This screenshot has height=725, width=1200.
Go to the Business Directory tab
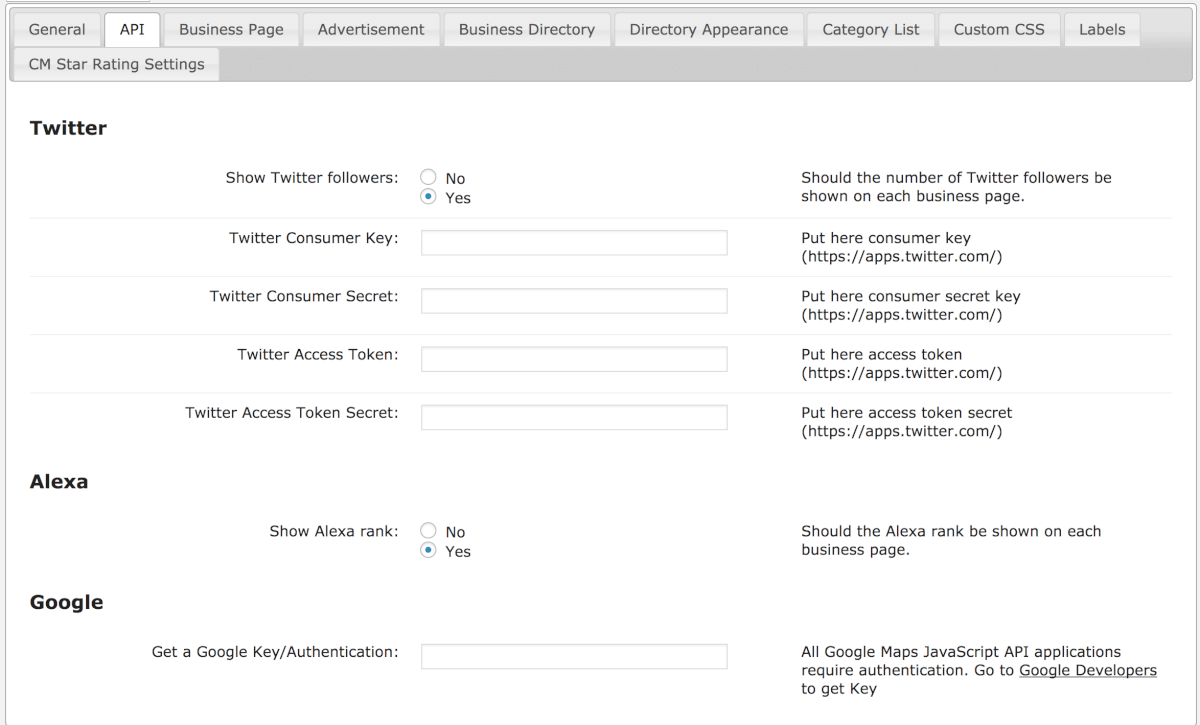tap(526, 30)
